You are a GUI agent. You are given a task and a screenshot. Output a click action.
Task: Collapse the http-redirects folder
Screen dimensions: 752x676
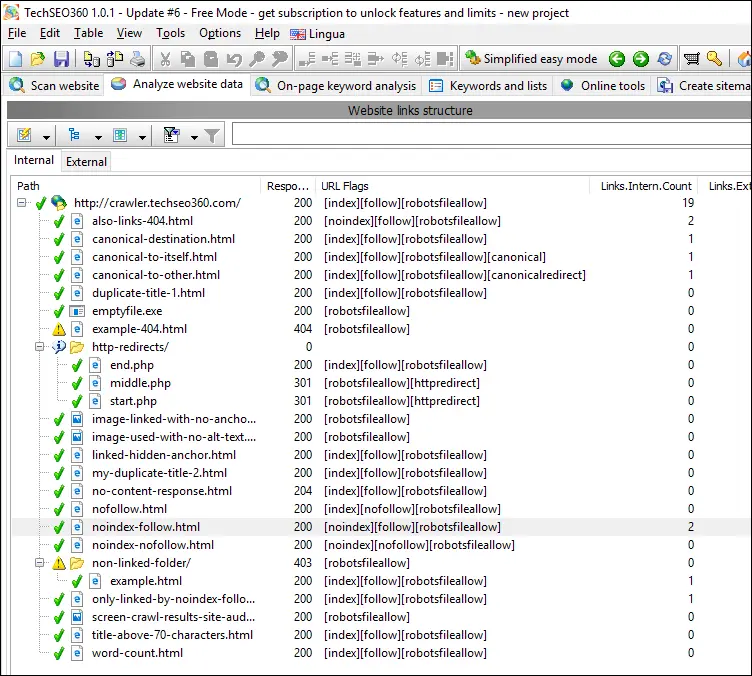40,347
